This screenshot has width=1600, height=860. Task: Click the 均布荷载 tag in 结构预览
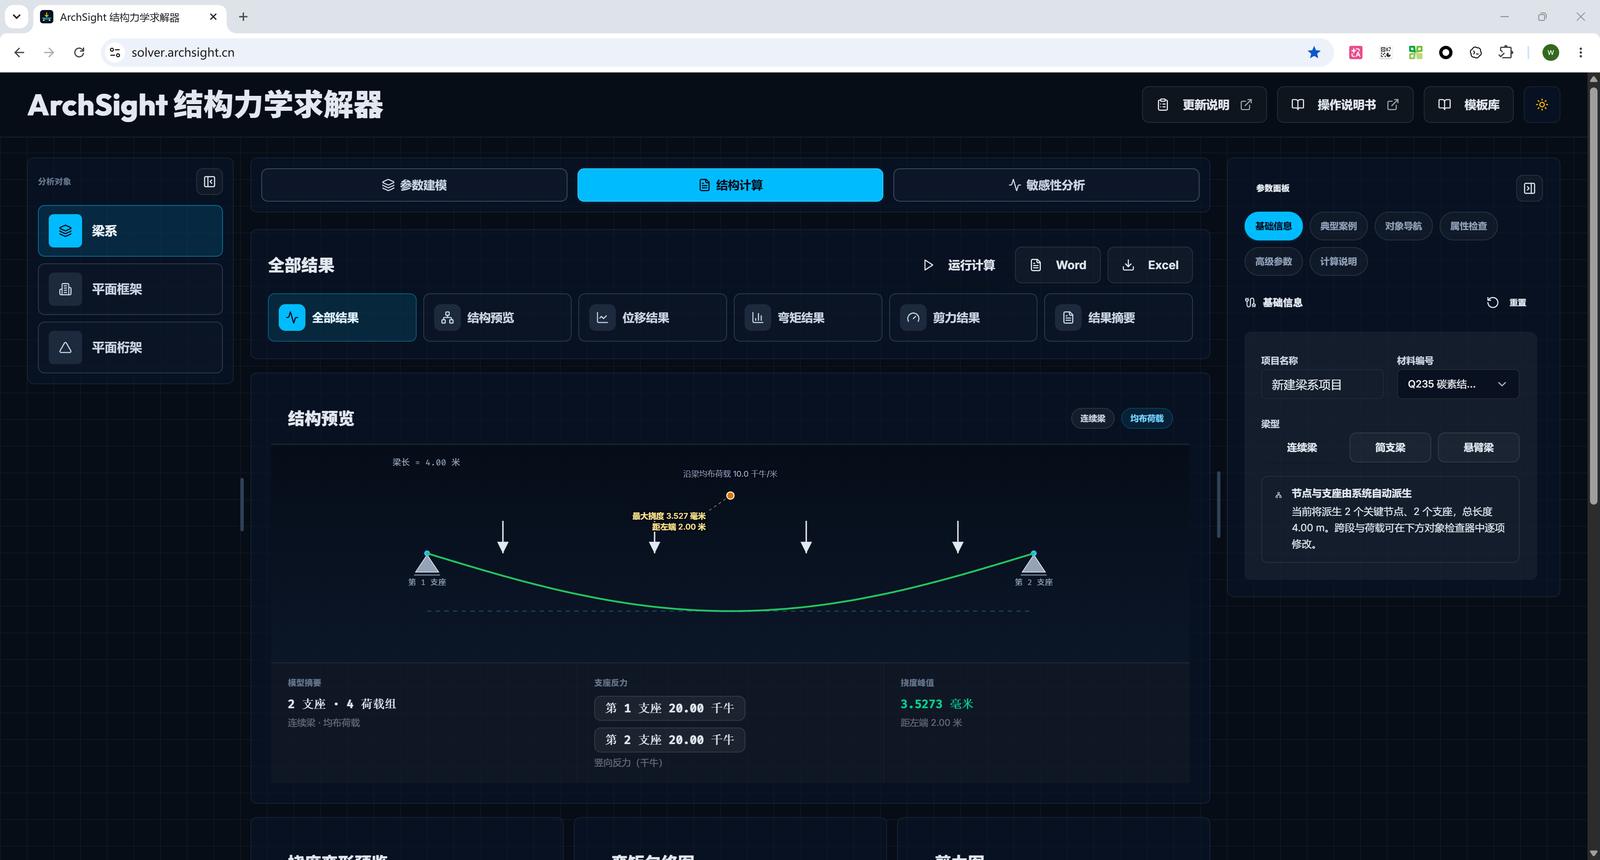tap(1147, 419)
